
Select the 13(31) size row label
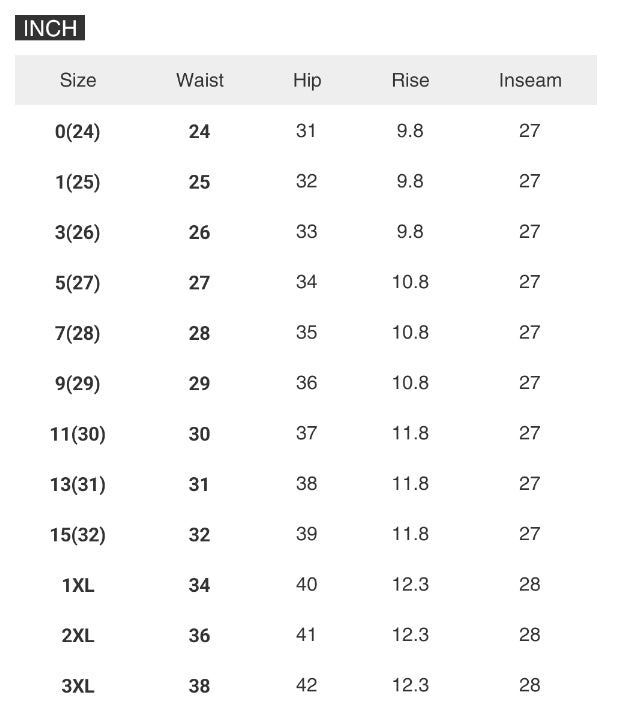tap(78, 484)
